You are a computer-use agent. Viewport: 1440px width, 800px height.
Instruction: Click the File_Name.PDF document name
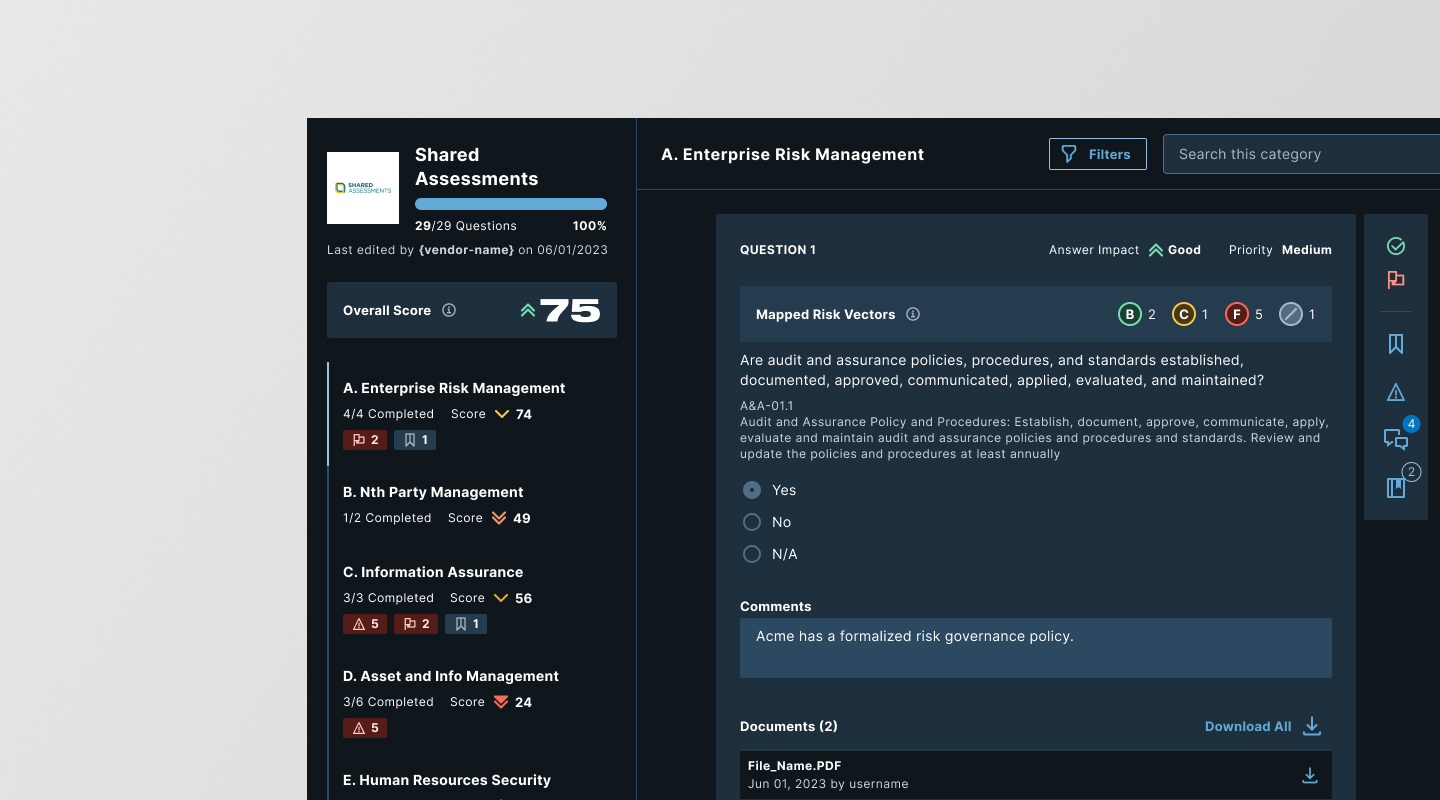(x=795, y=766)
